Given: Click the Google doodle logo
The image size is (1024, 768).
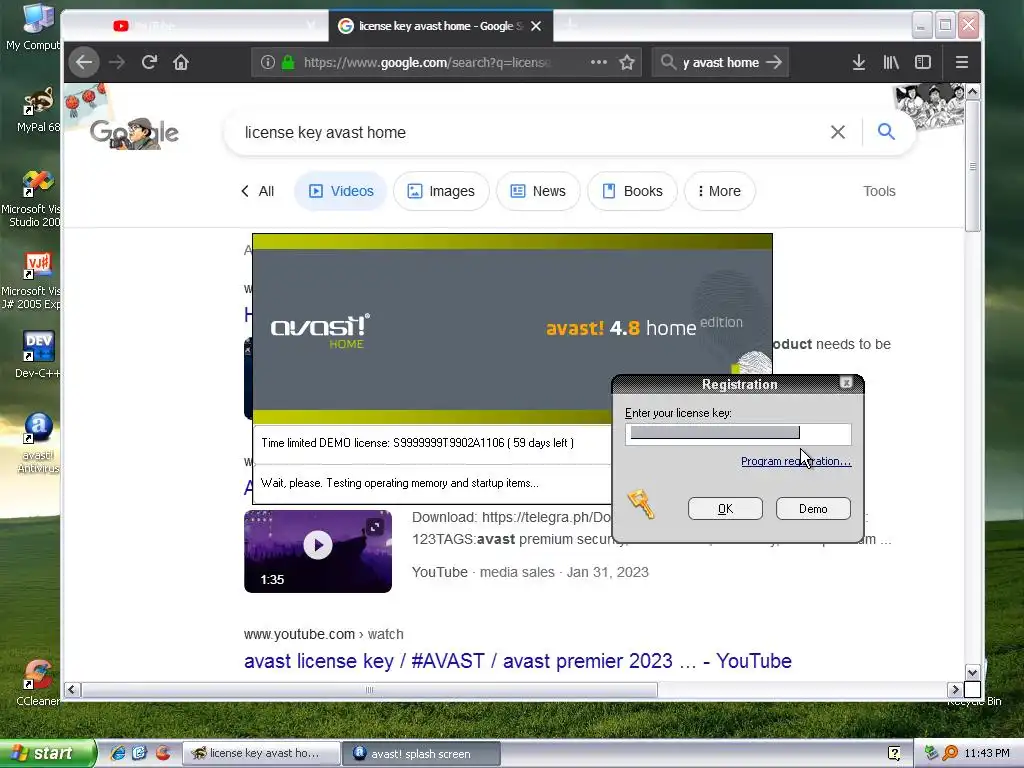Looking at the screenshot, I should click(x=135, y=133).
